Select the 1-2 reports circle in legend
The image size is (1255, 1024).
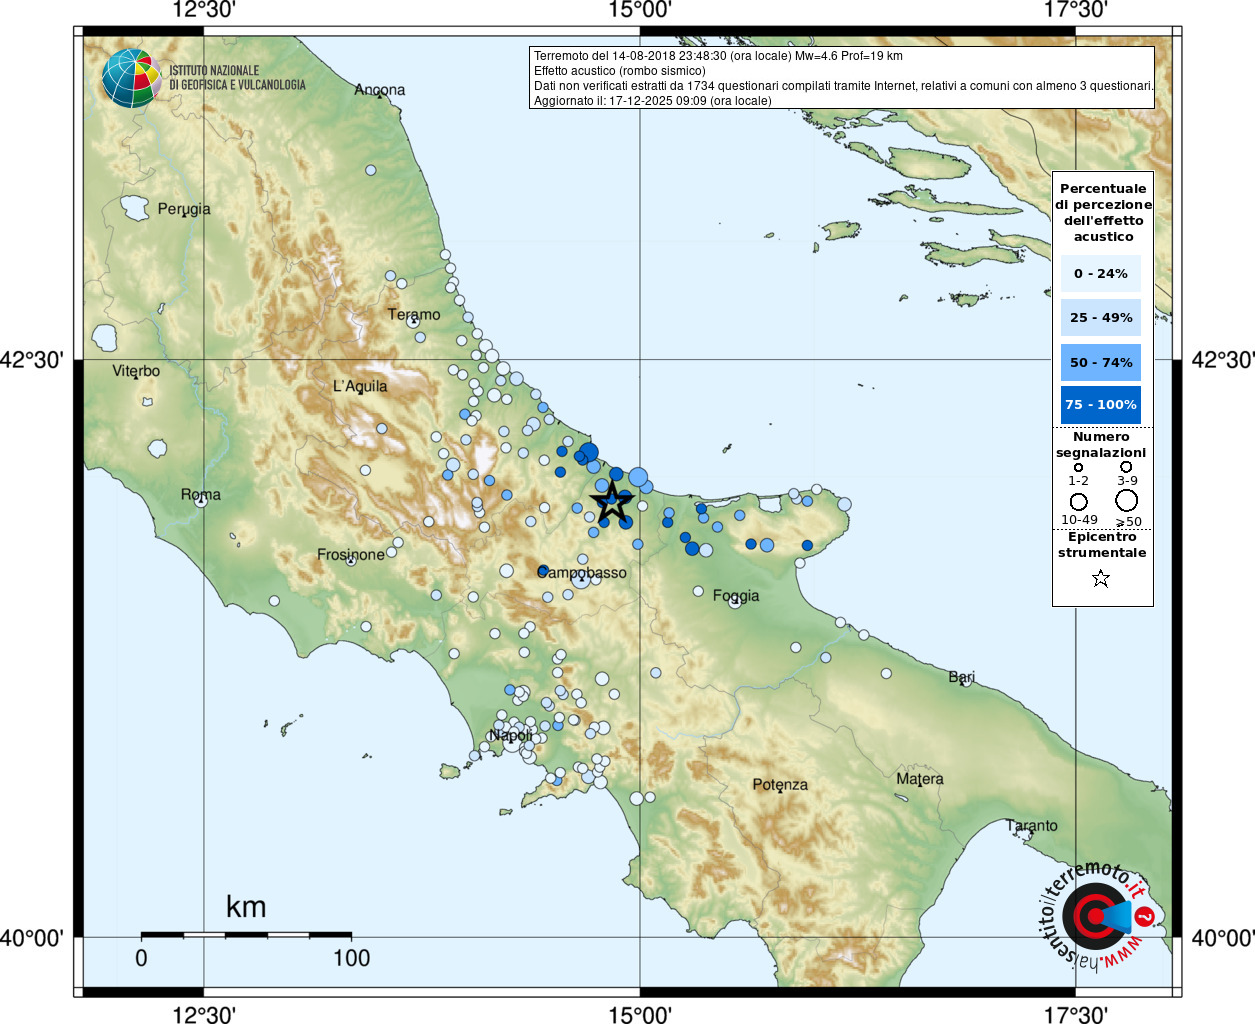(x=1078, y=467)
